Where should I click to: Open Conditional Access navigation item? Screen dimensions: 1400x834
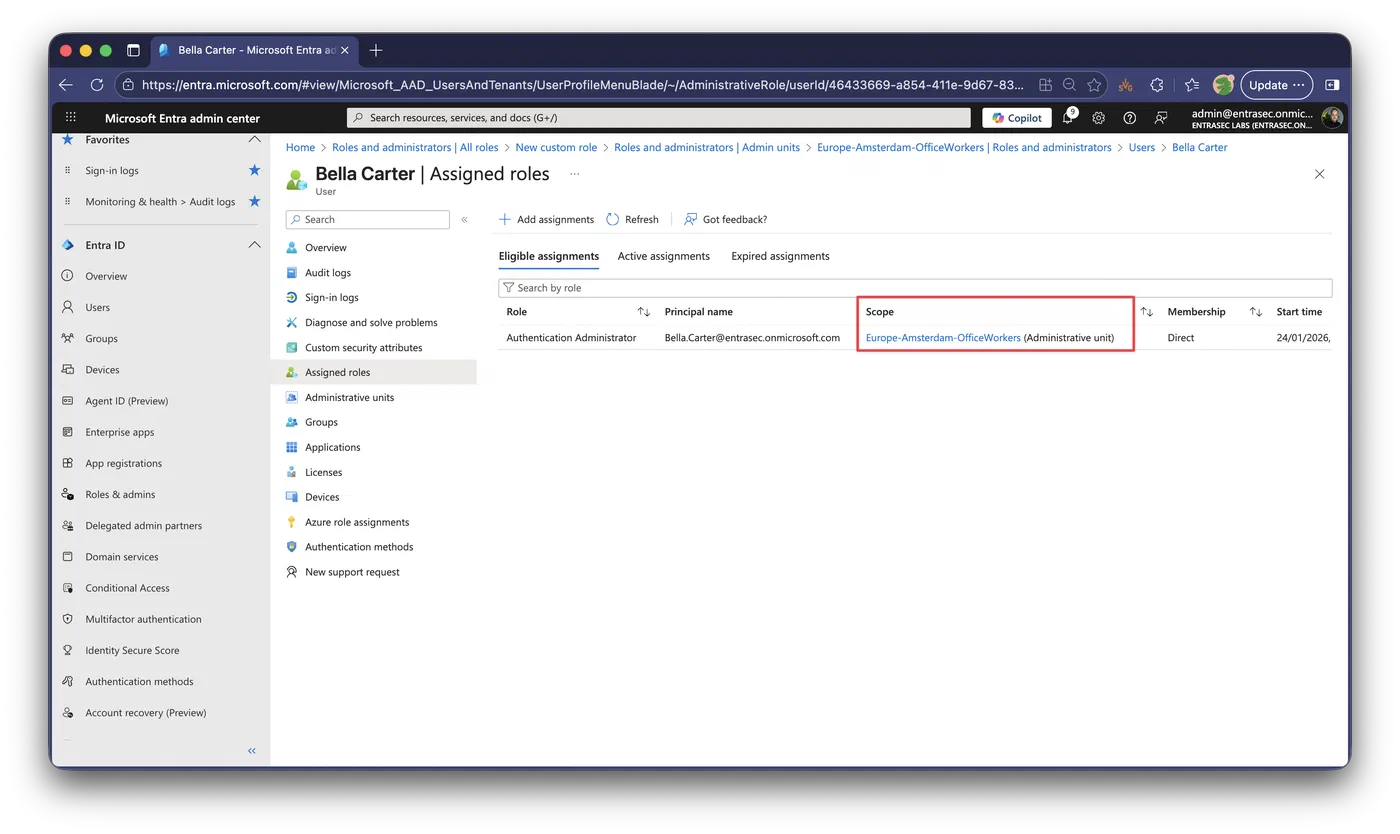(x=127, y=588)
